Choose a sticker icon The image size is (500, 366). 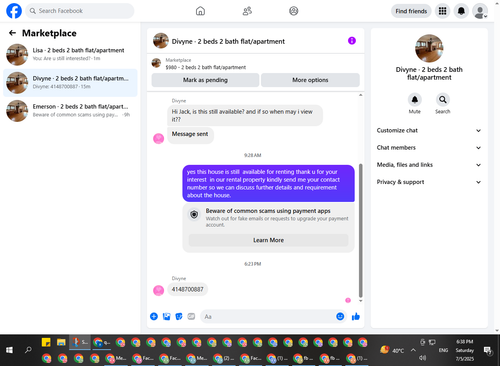(179, 316)
